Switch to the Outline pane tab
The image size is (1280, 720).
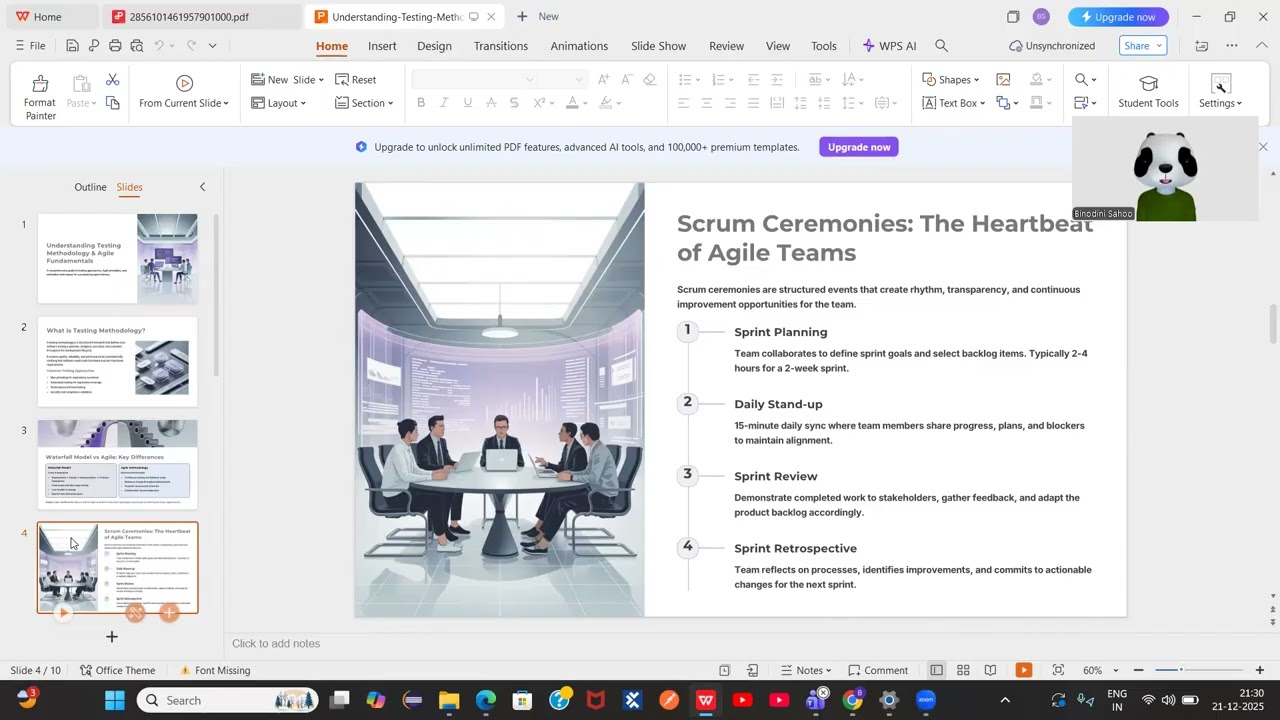coord(90,187)
